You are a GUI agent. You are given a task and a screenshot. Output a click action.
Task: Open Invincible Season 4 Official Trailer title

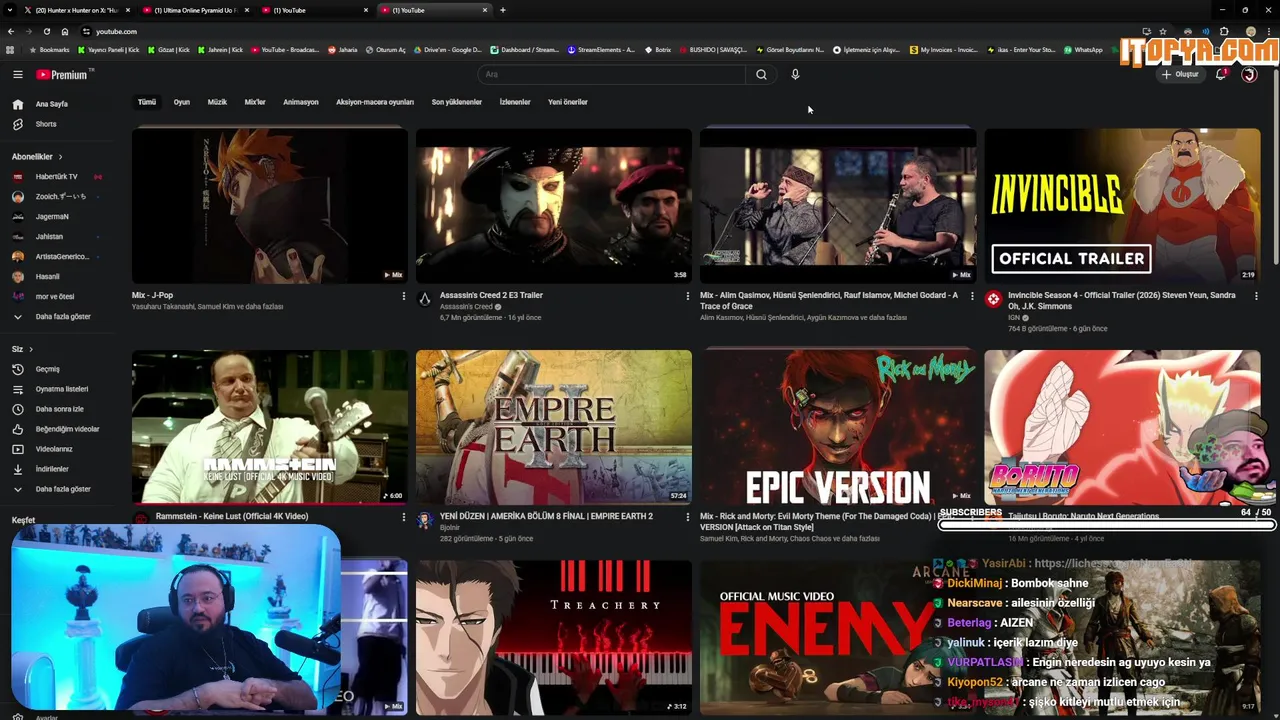point(1121,301)
